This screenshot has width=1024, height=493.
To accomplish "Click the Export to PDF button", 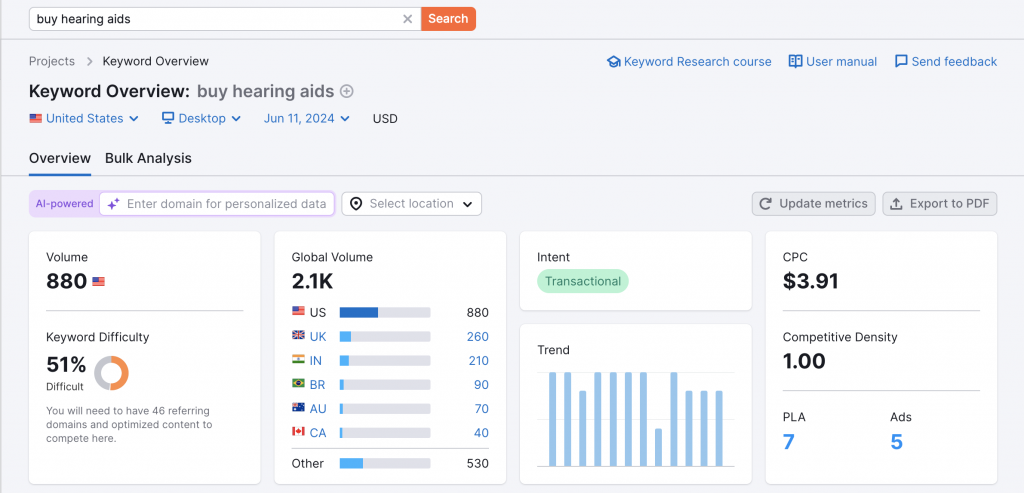I will click(940, 204).
